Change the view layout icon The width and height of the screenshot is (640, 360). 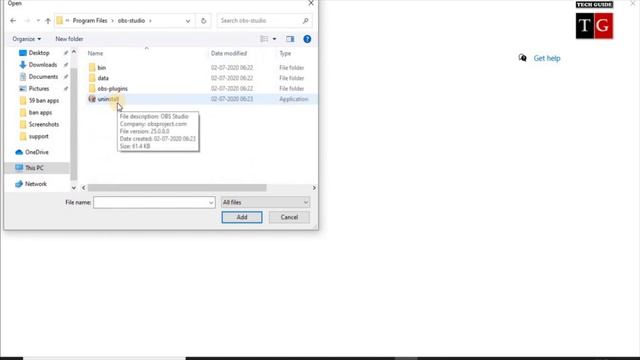(x=264, y=39)
